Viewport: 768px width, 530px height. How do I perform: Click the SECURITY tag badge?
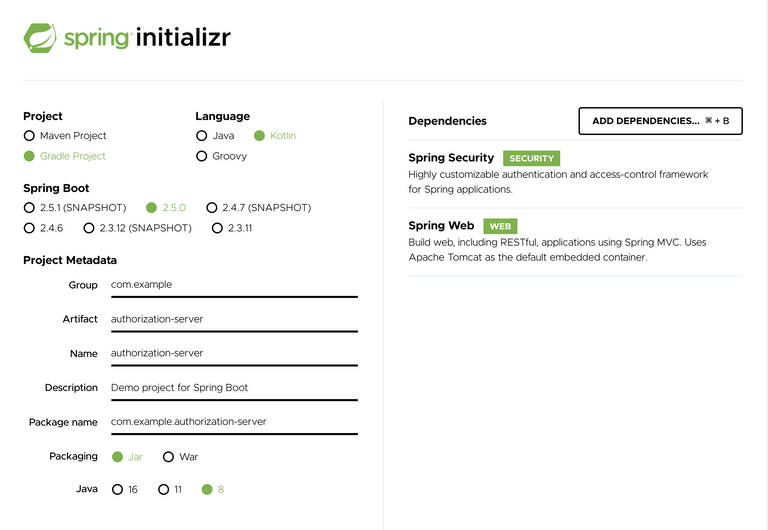[x=531, y=158]
